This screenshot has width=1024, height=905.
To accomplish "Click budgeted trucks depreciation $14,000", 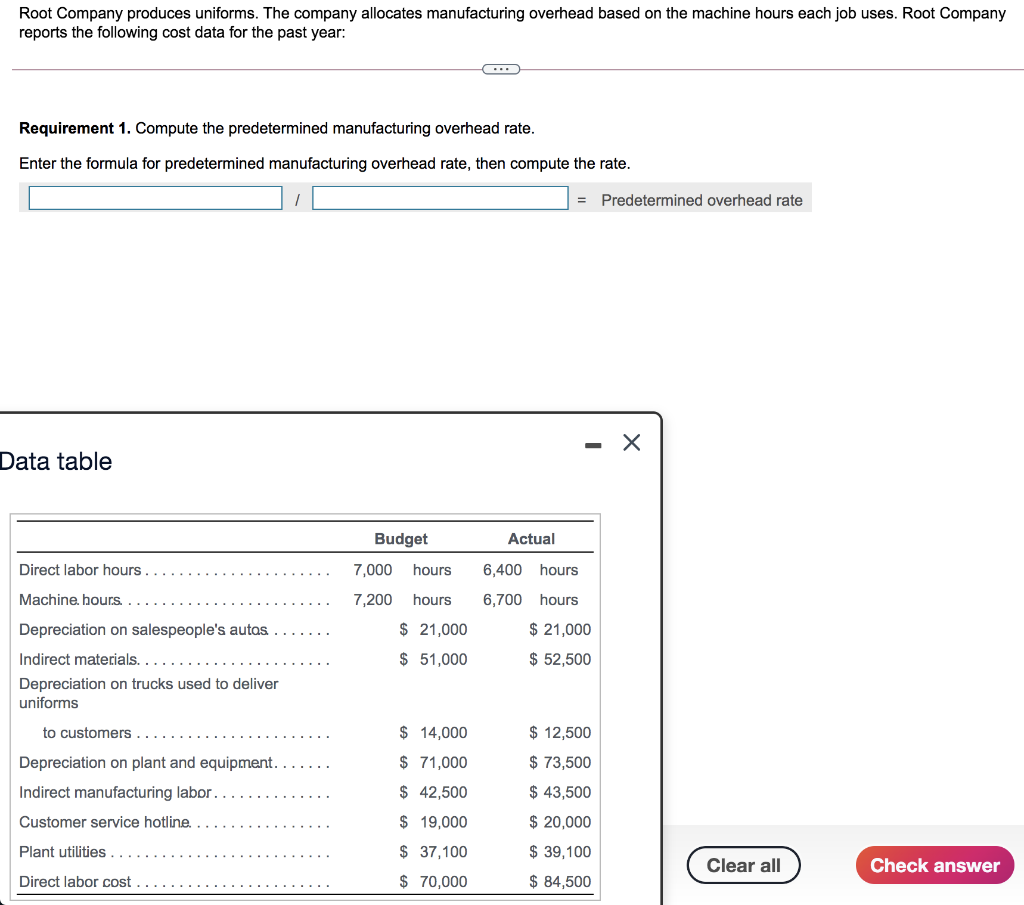I will [x=434, y=733].
